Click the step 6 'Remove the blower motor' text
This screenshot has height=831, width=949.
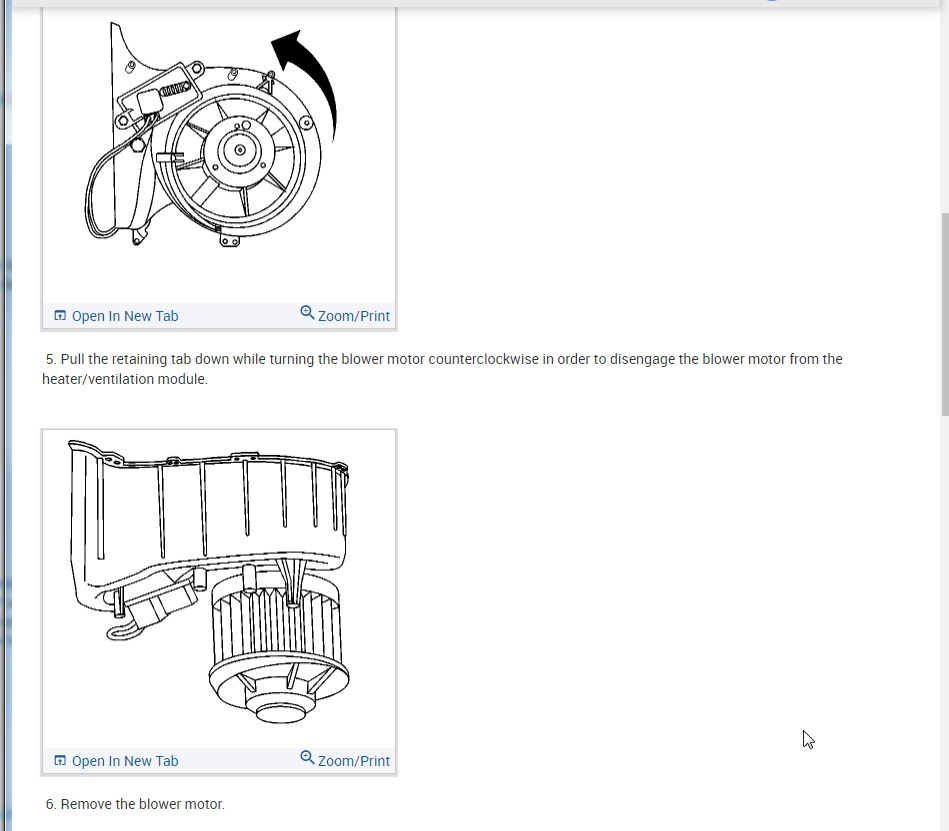136,804
